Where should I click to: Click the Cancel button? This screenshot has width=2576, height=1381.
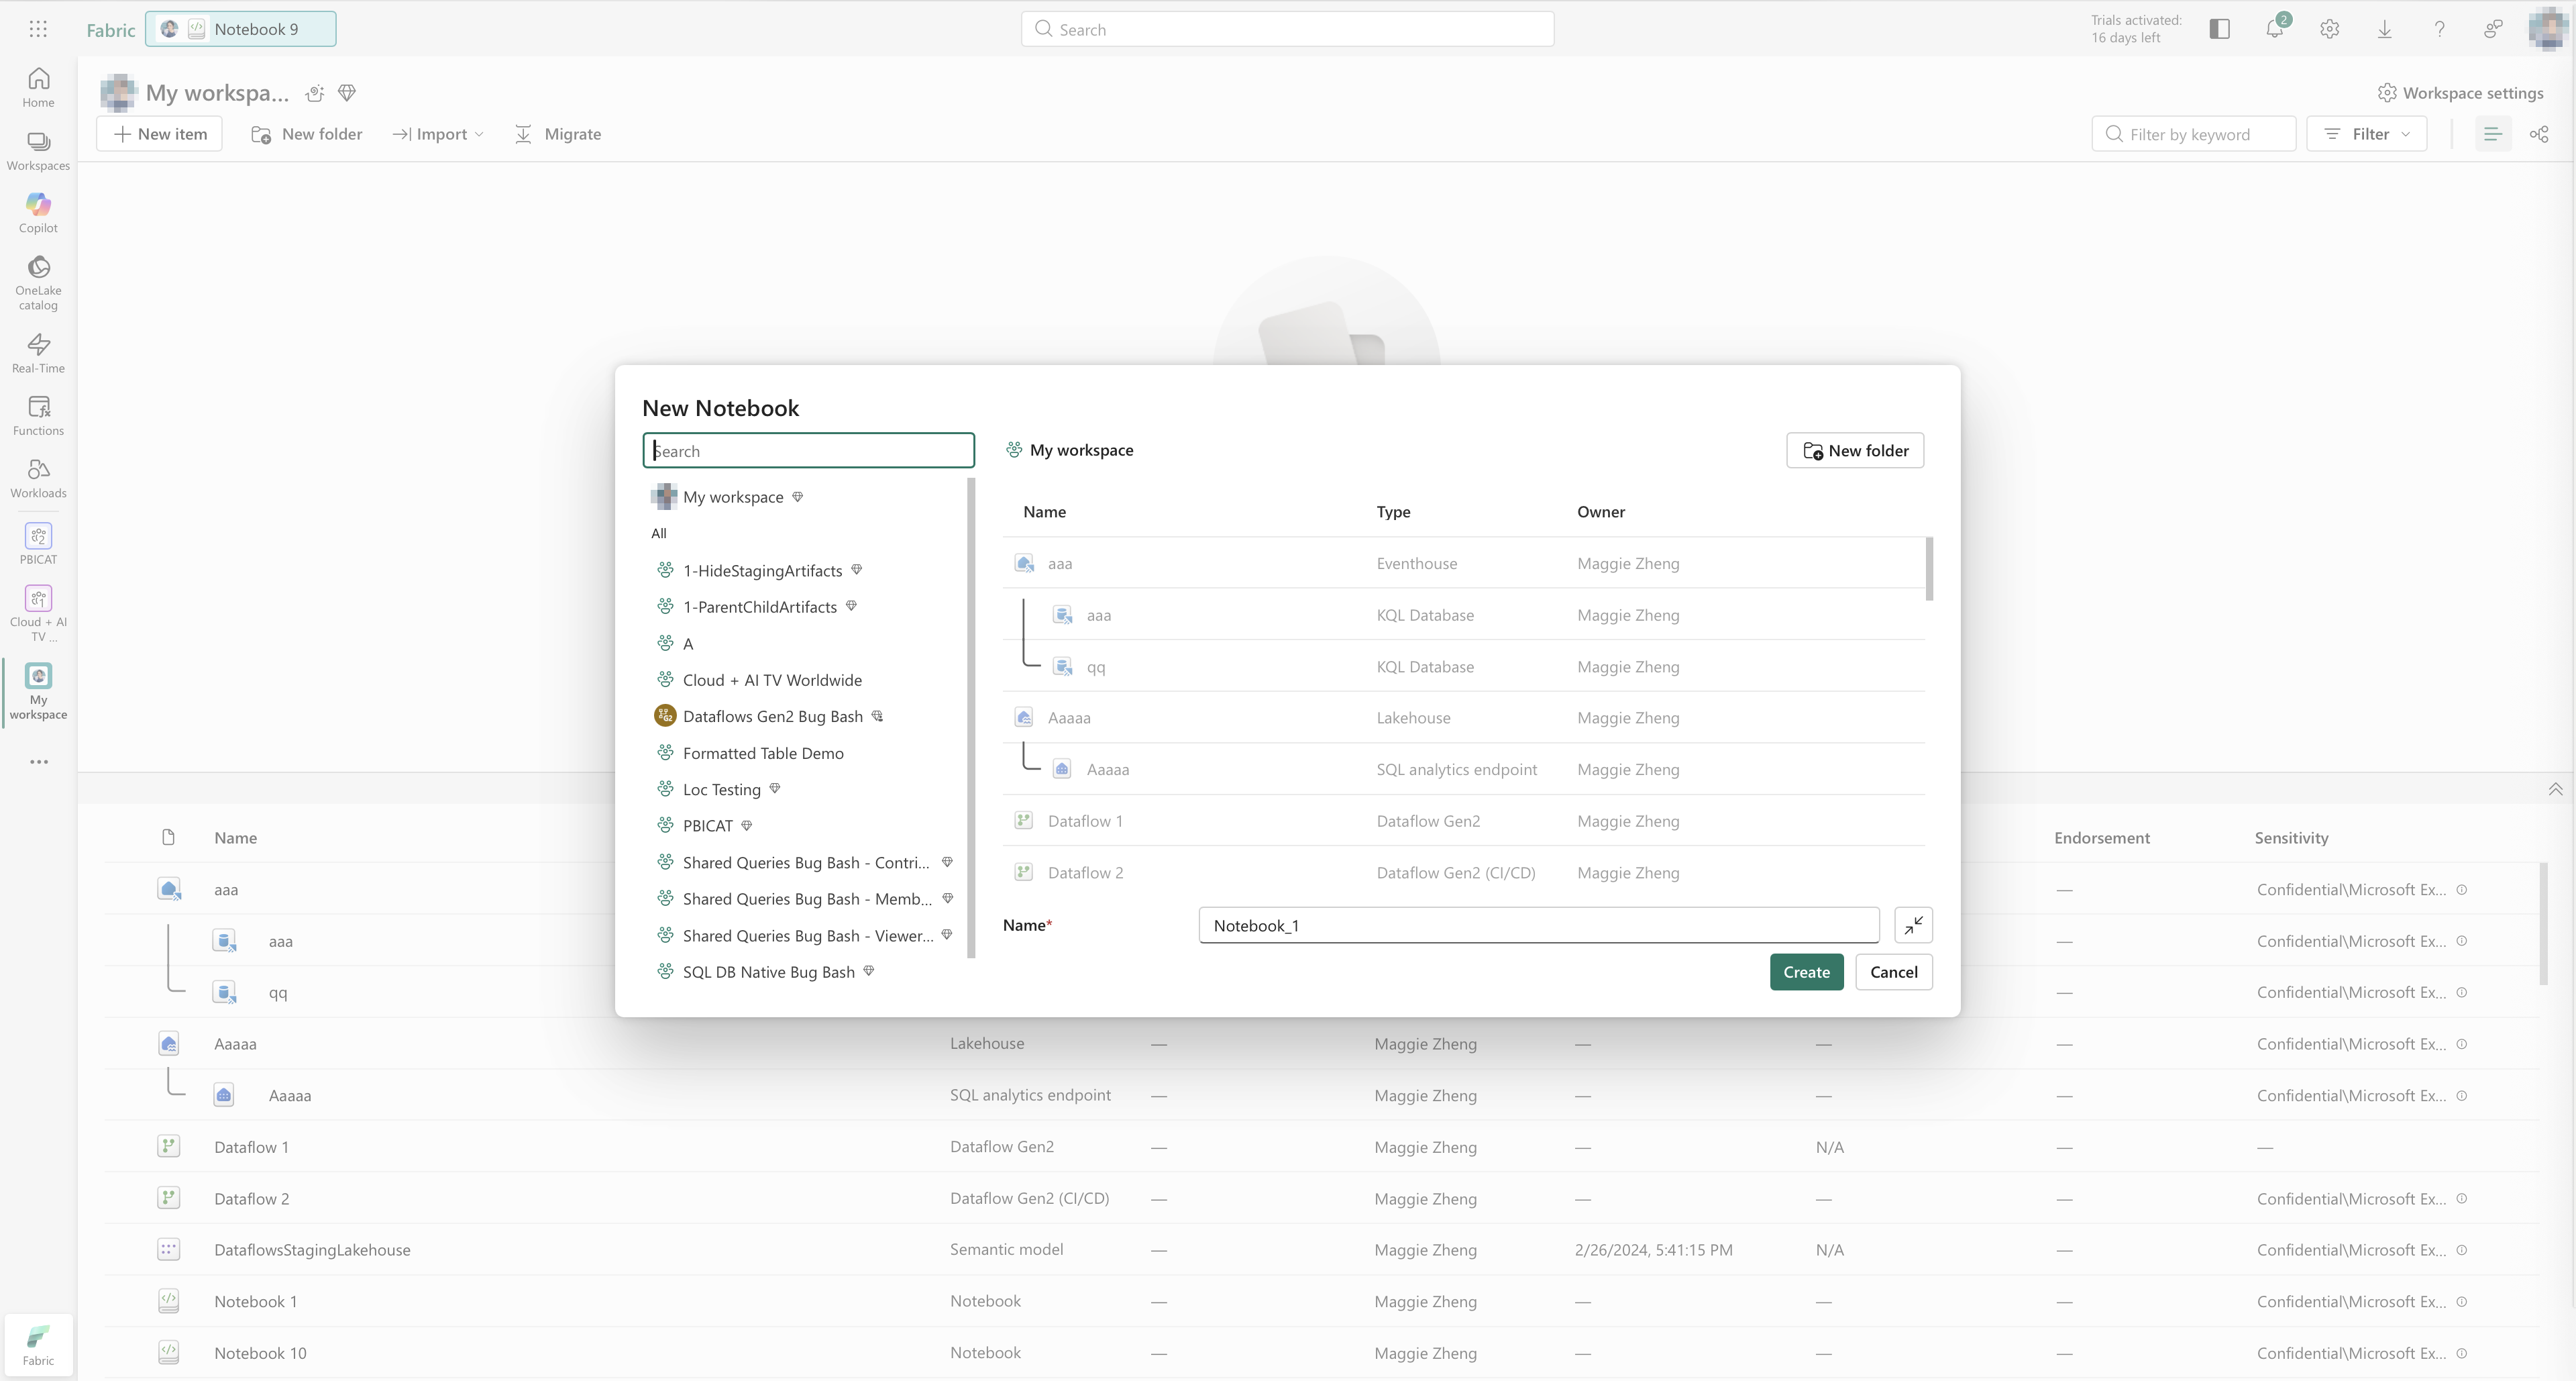pyautogui.click(x=1893, y=972)
